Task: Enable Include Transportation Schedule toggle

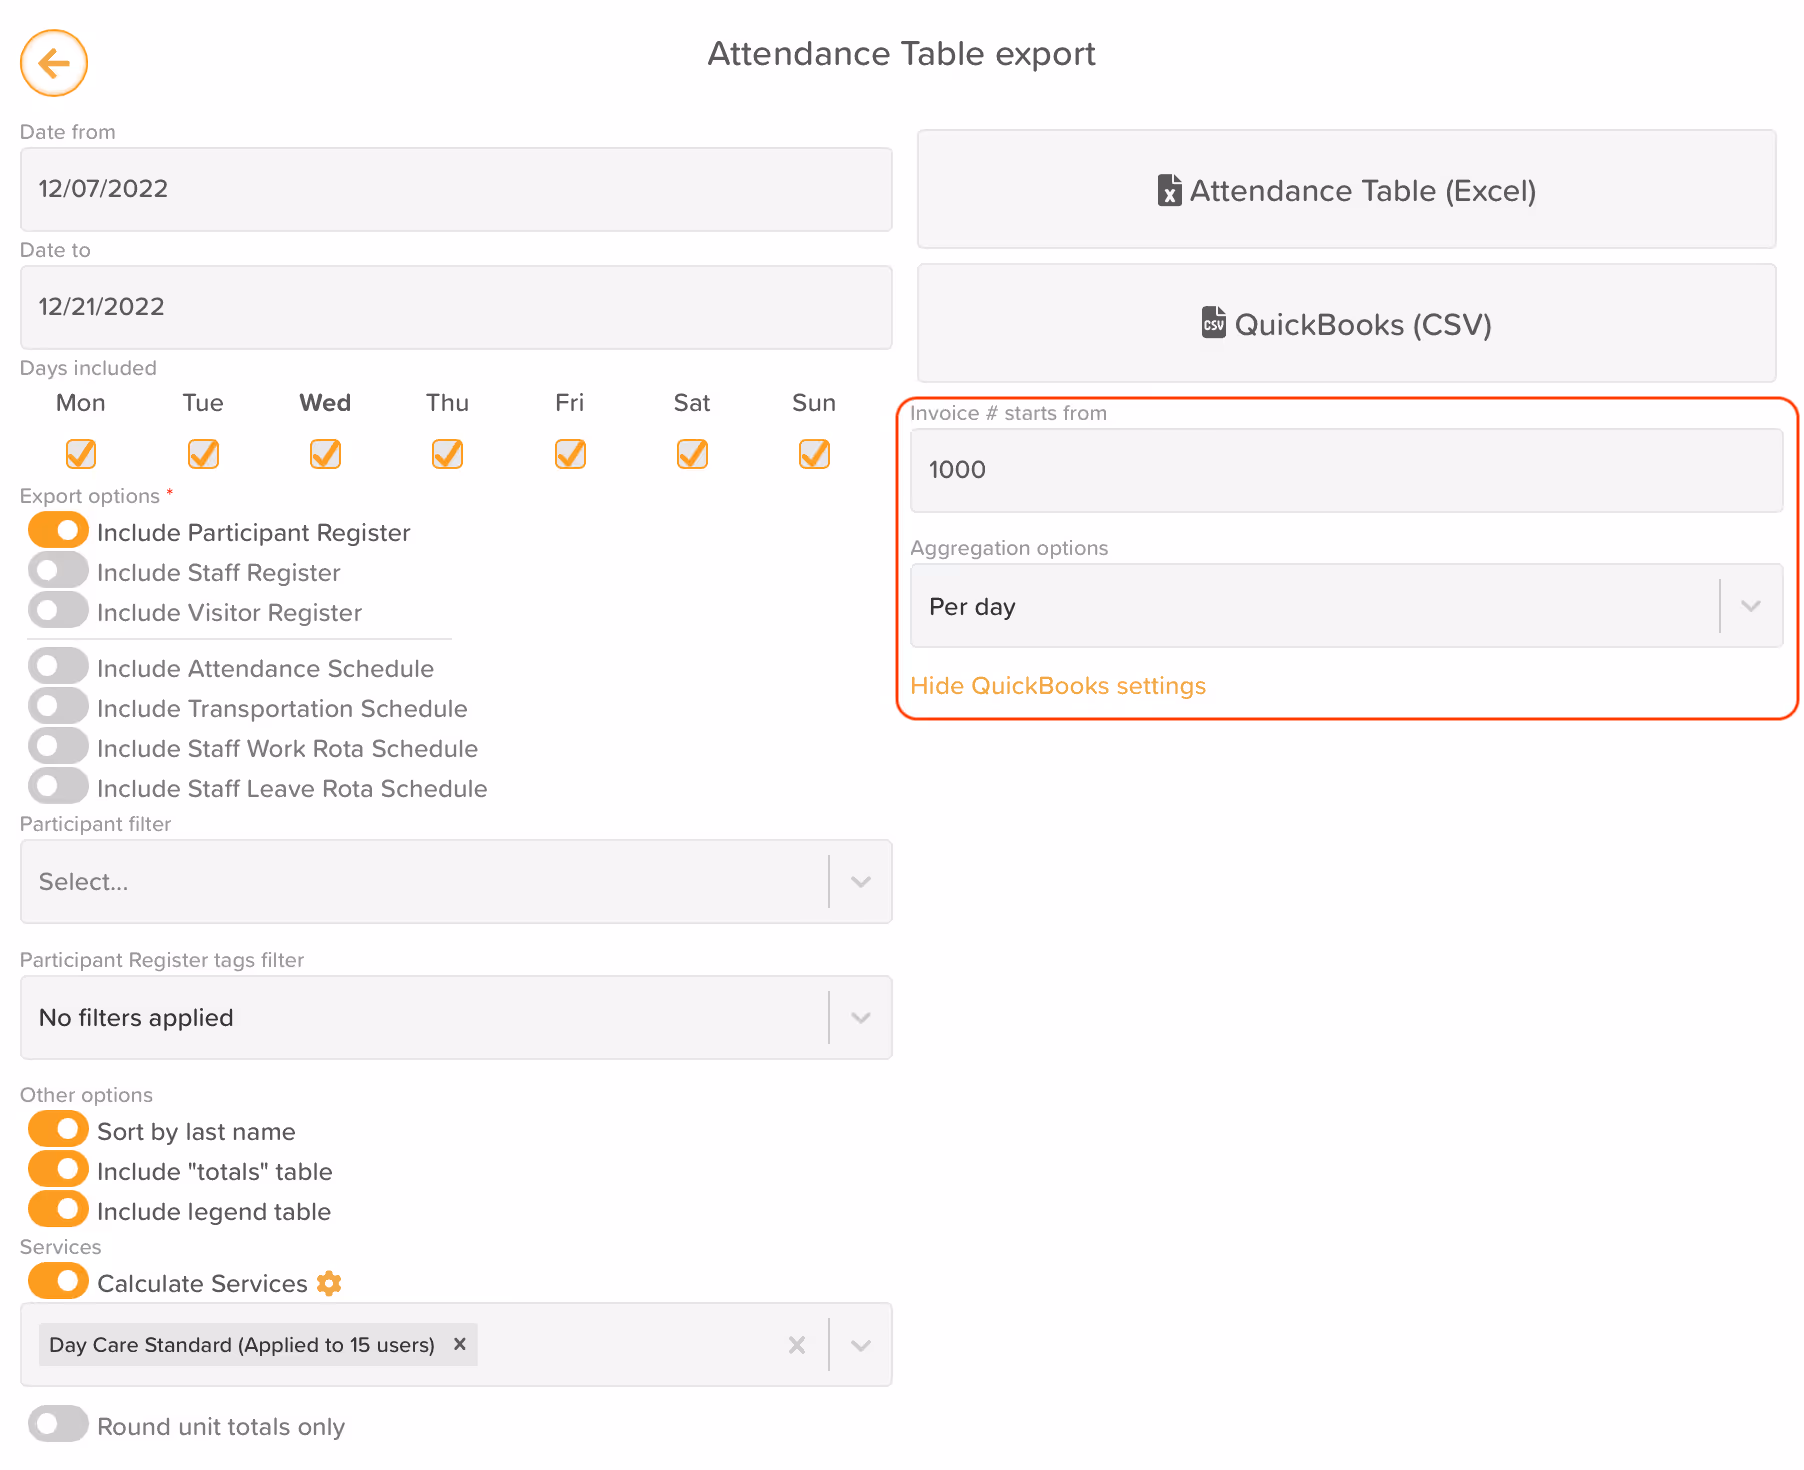Action: 58,706
